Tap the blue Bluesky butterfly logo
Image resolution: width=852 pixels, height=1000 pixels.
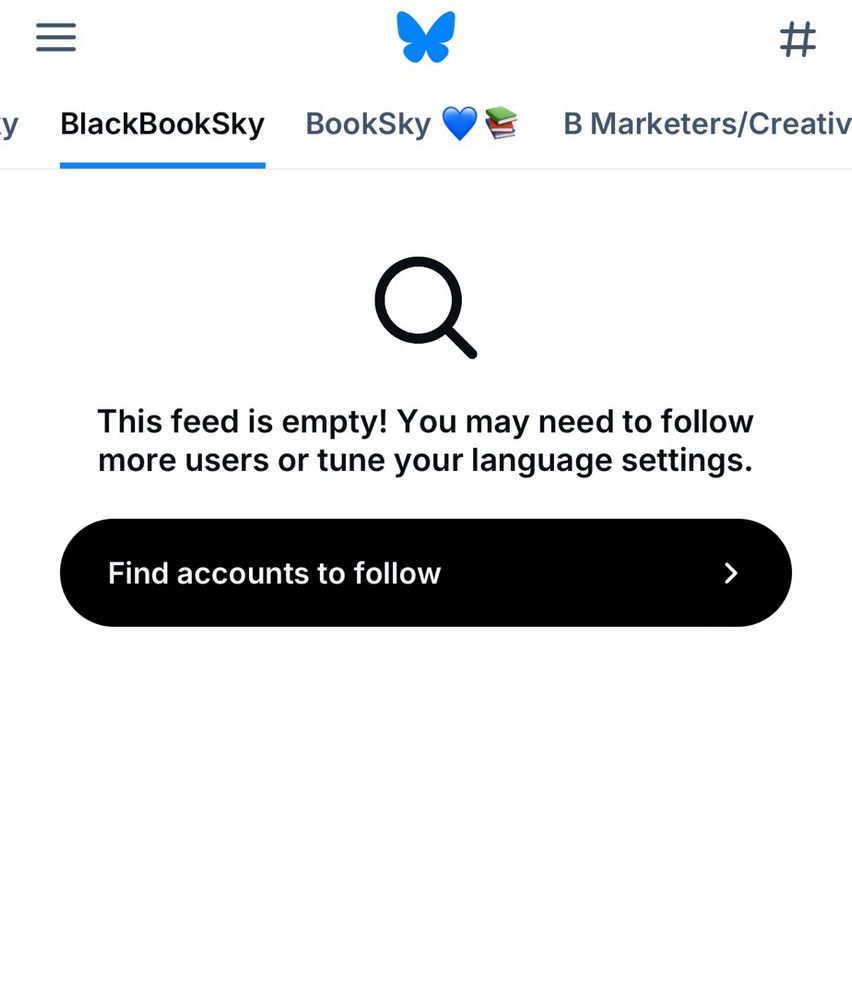point(426,37)
